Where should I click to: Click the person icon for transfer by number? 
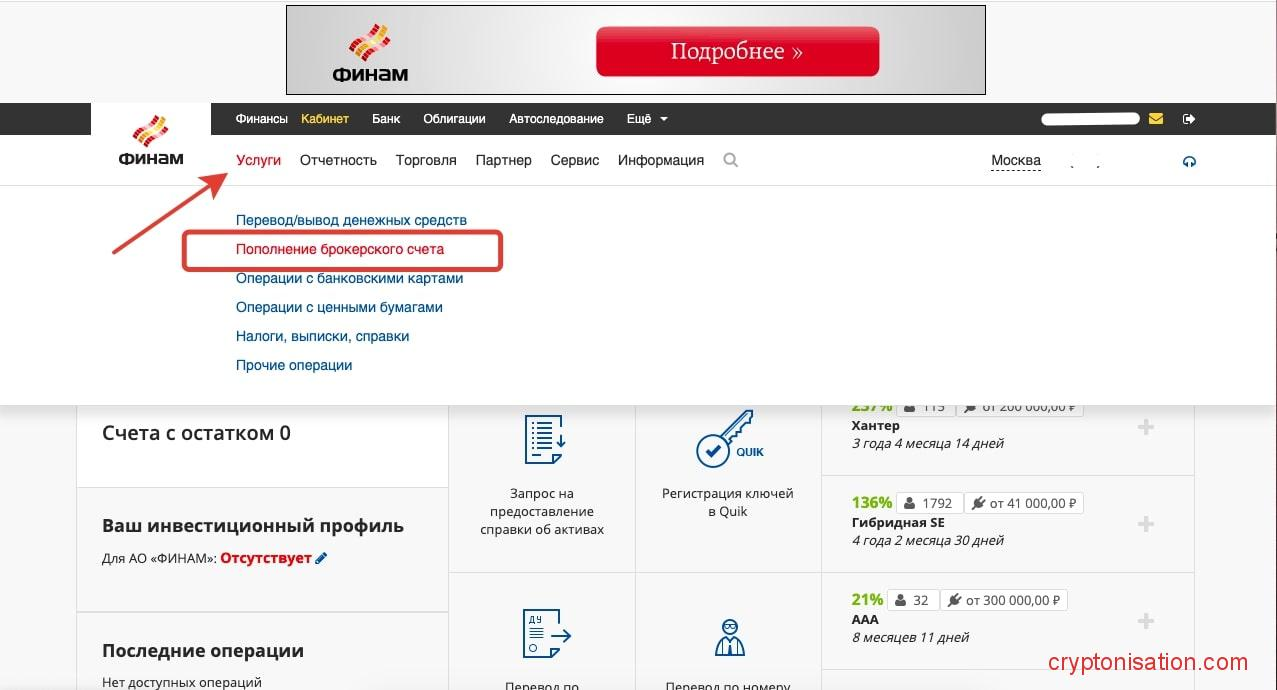click(x=729, y=636)
